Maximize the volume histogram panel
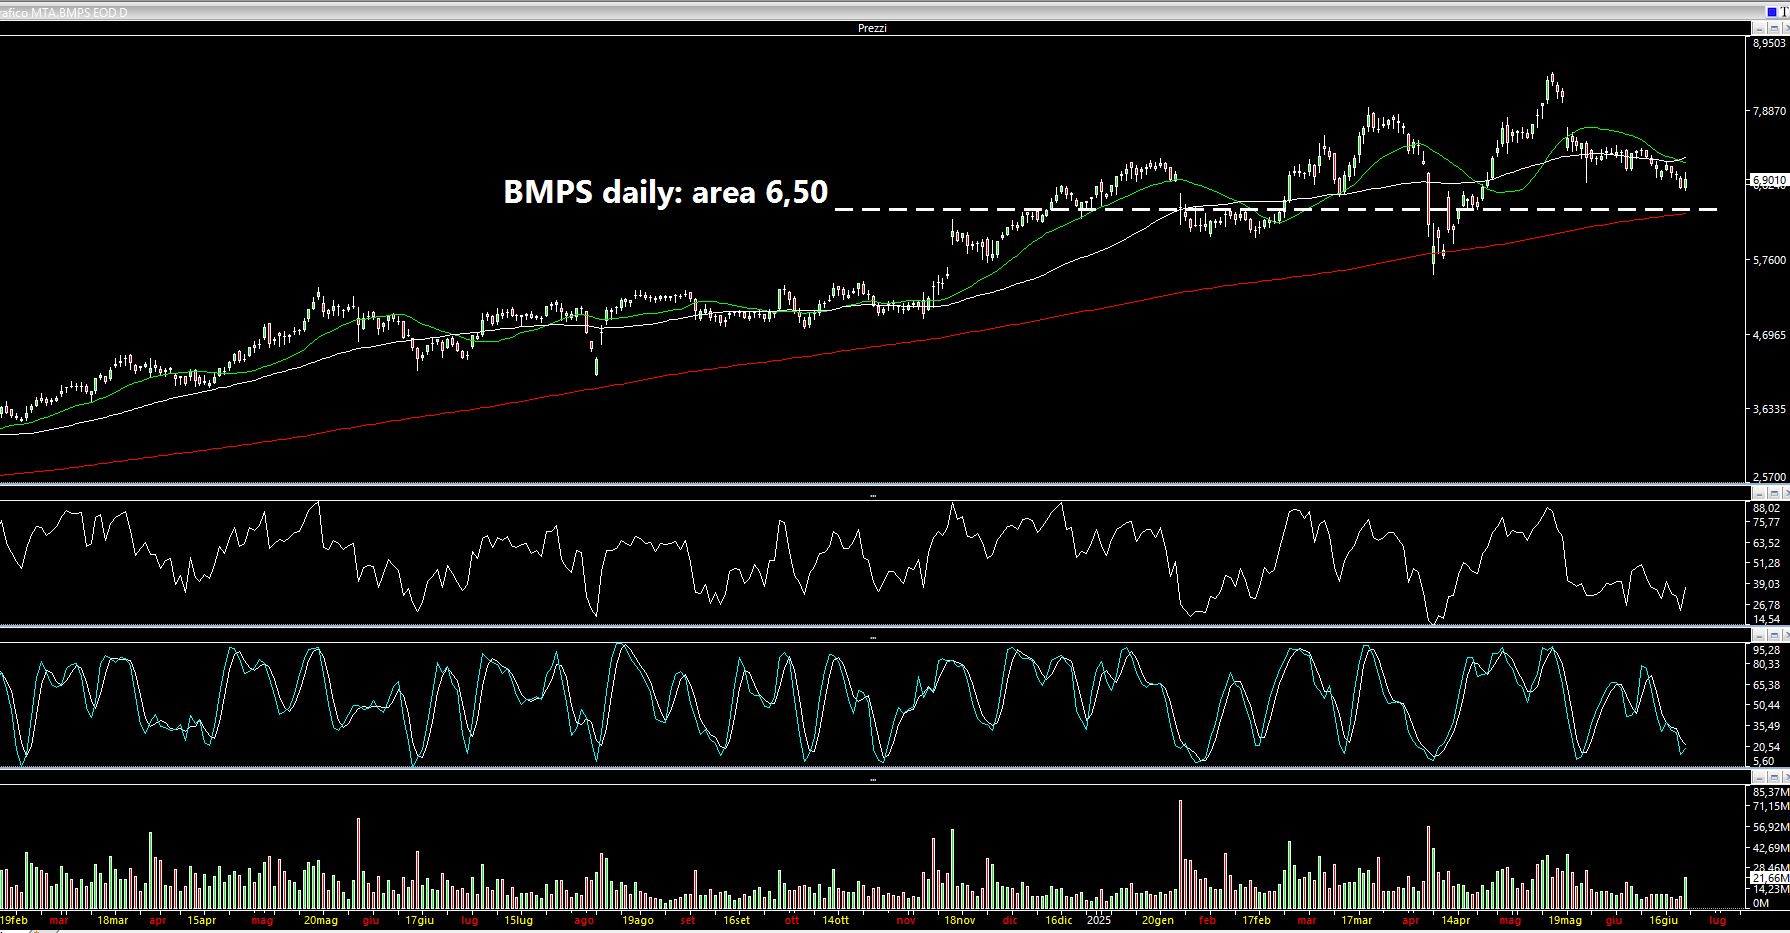Screen dimensions: 1790x933 tap(1776, 777)
